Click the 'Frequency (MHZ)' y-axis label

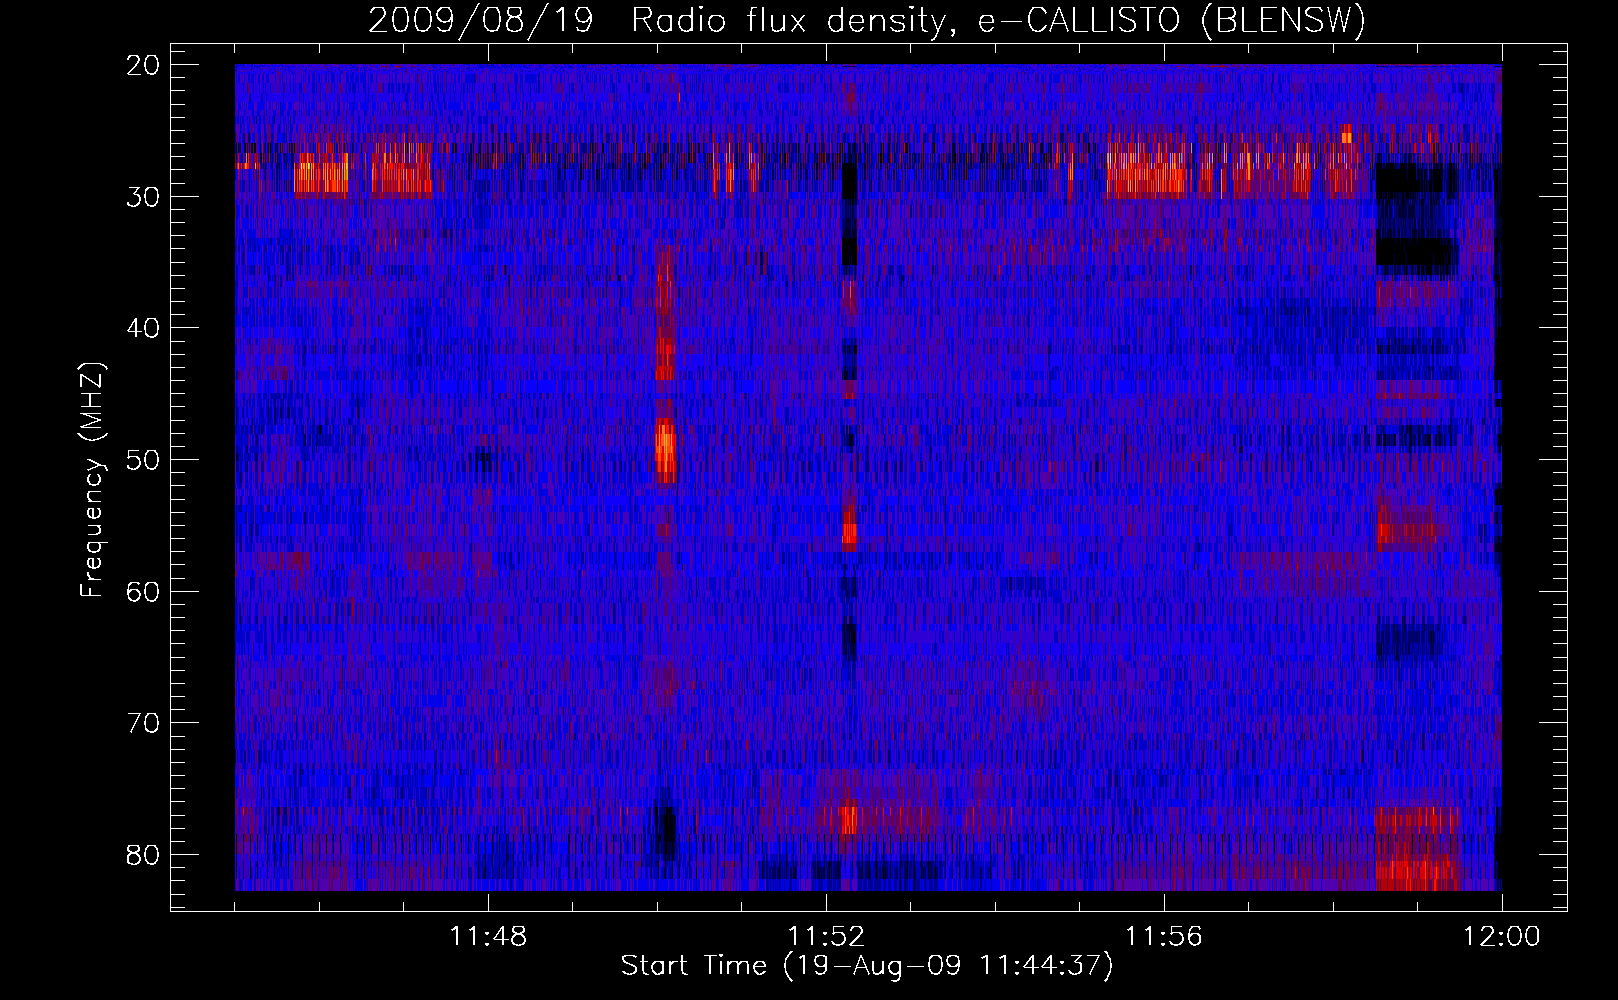(x=92, y=480)
